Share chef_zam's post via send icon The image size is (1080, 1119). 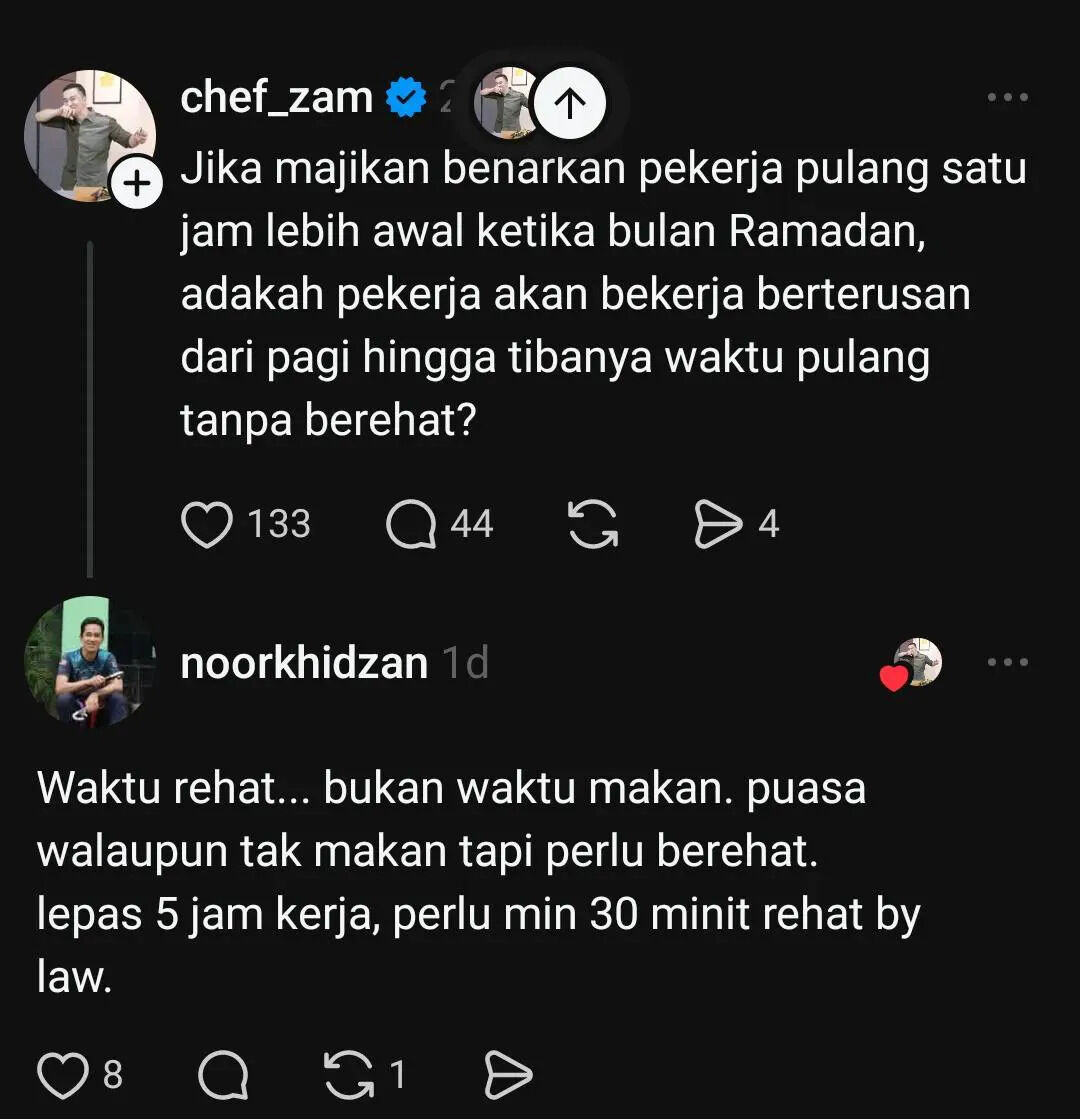[718, 524]
